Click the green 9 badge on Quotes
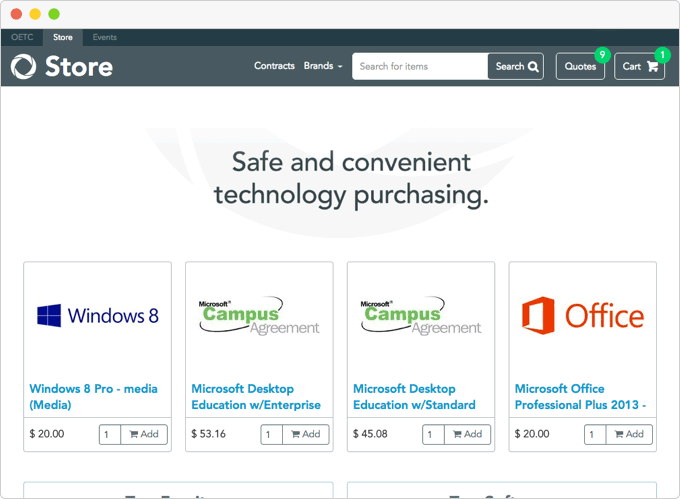Screen dimensions: 680x499 click(602, 55)
